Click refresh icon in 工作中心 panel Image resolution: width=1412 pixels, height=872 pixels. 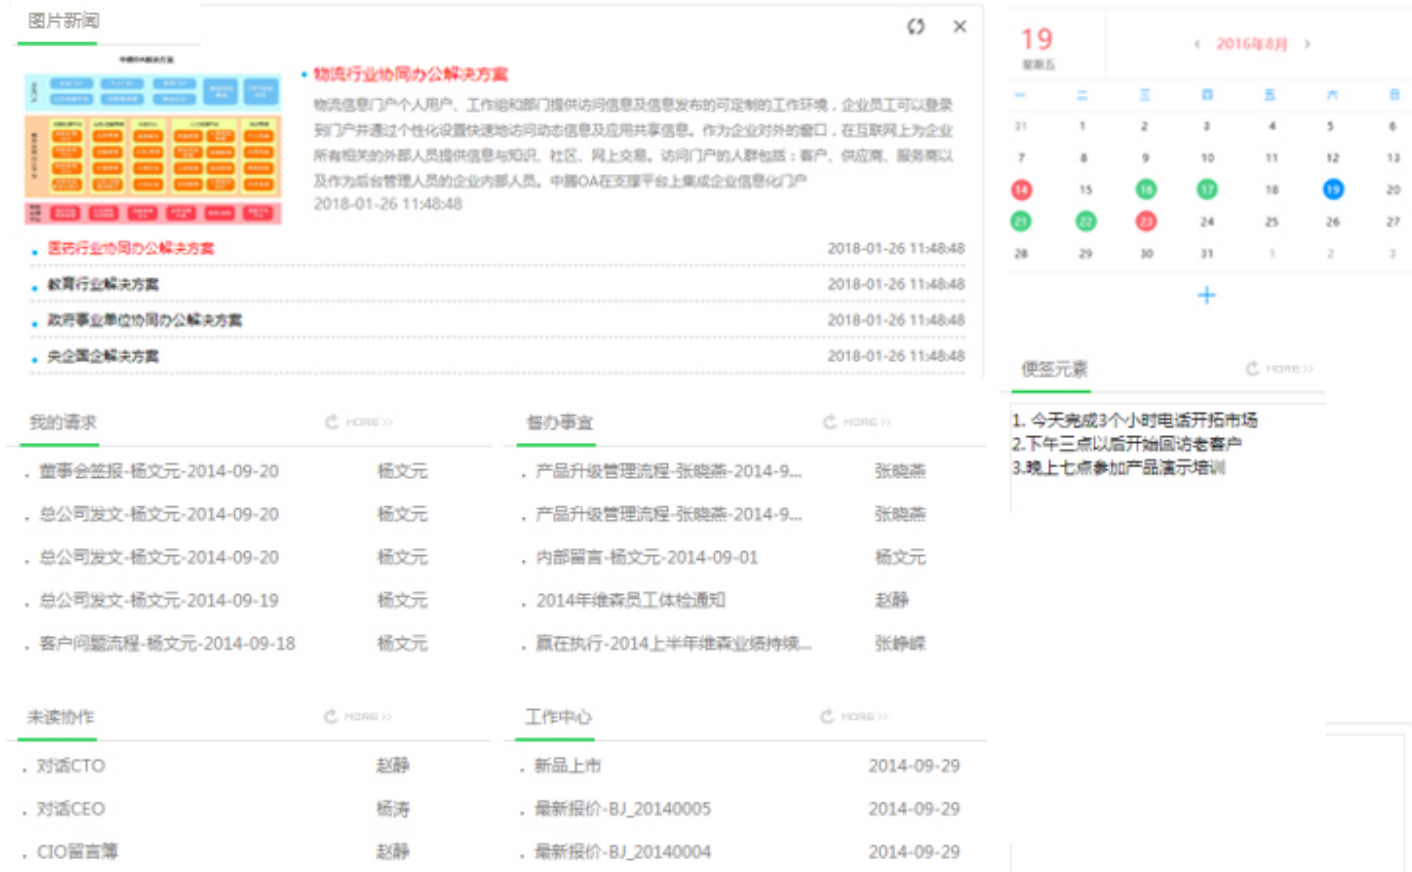pos(827,716)
